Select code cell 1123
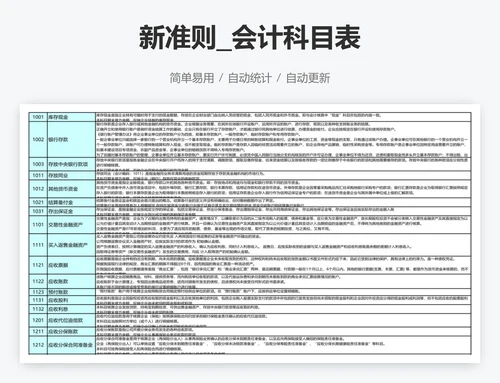The width and height of the screenshot is (500, 383). [x=38, y=292]
